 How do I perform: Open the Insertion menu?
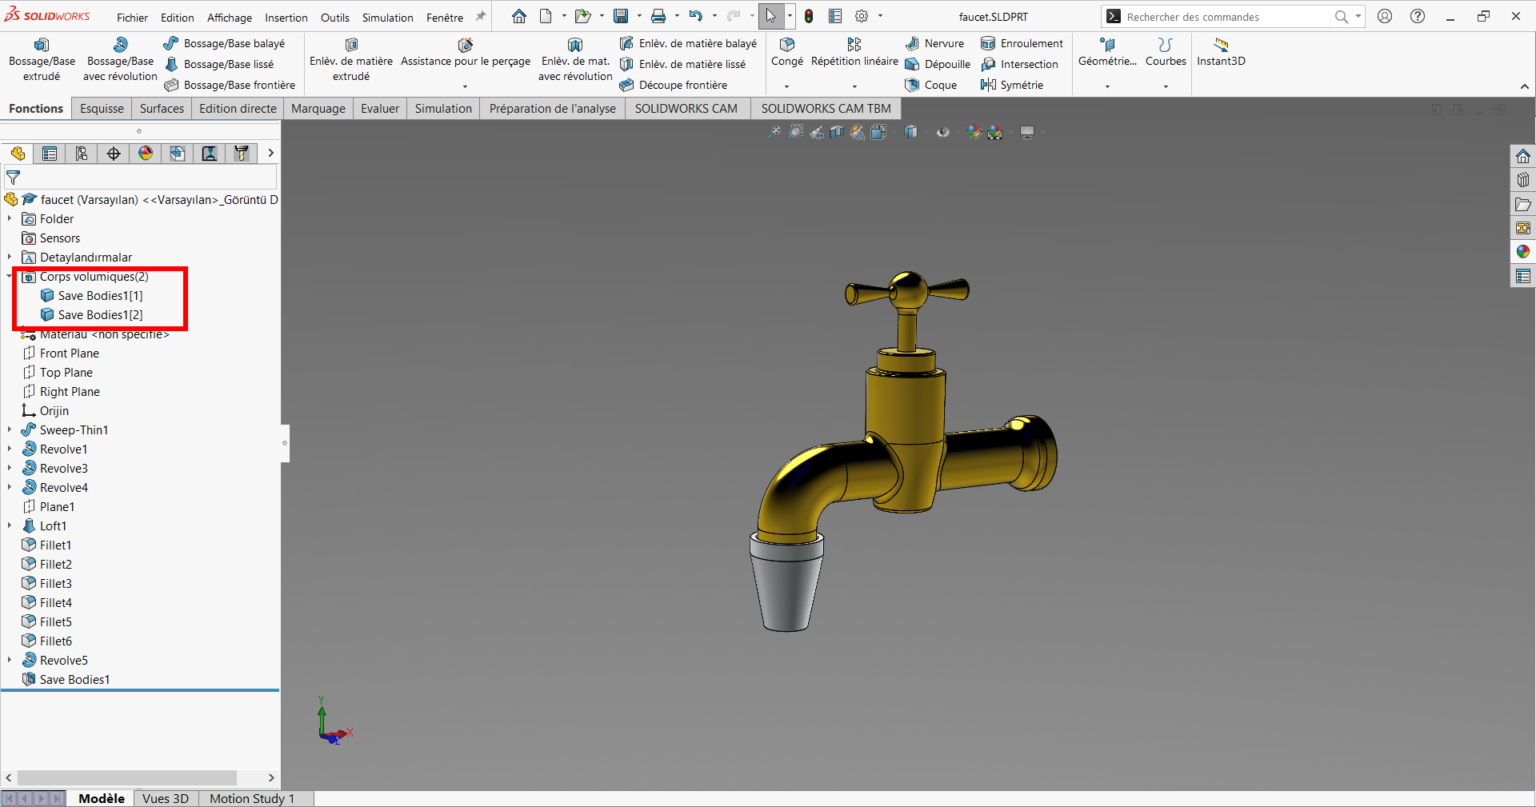[x=286, y=16]
